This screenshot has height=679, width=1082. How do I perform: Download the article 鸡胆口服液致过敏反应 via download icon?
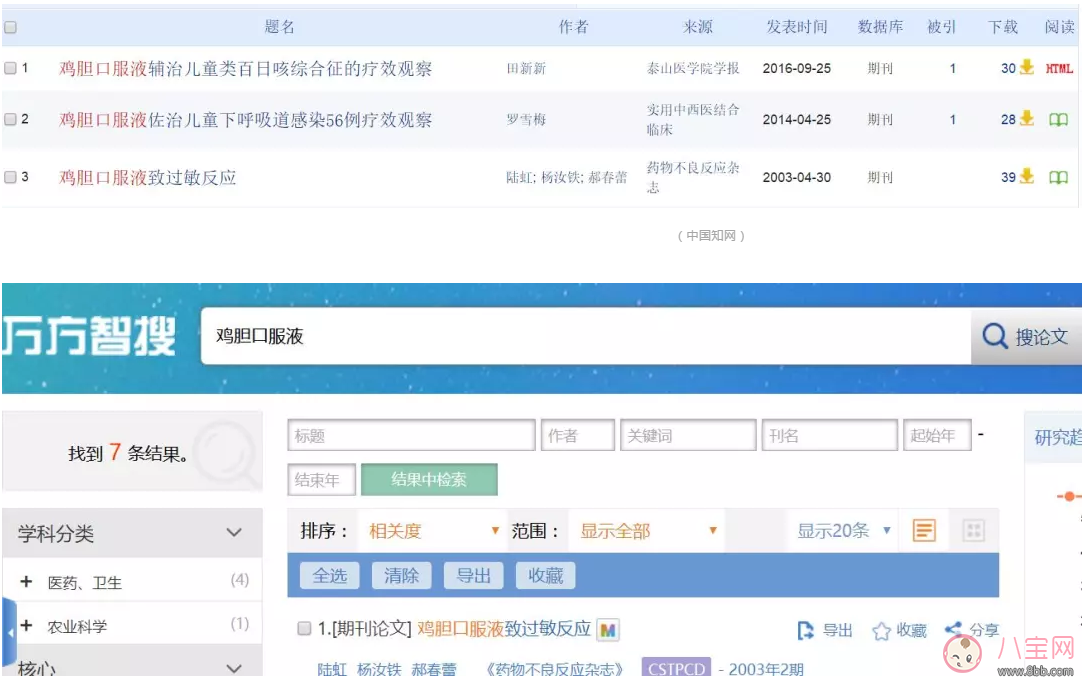click(1026, 177)
